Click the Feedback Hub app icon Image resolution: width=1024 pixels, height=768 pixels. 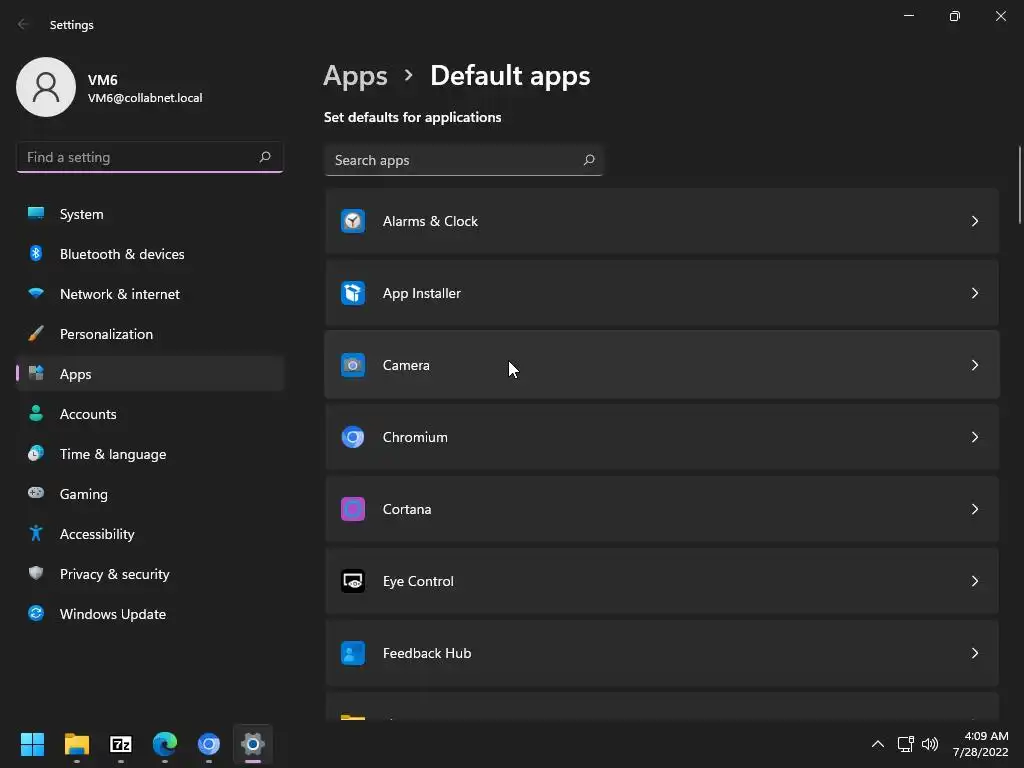[353, 653]
